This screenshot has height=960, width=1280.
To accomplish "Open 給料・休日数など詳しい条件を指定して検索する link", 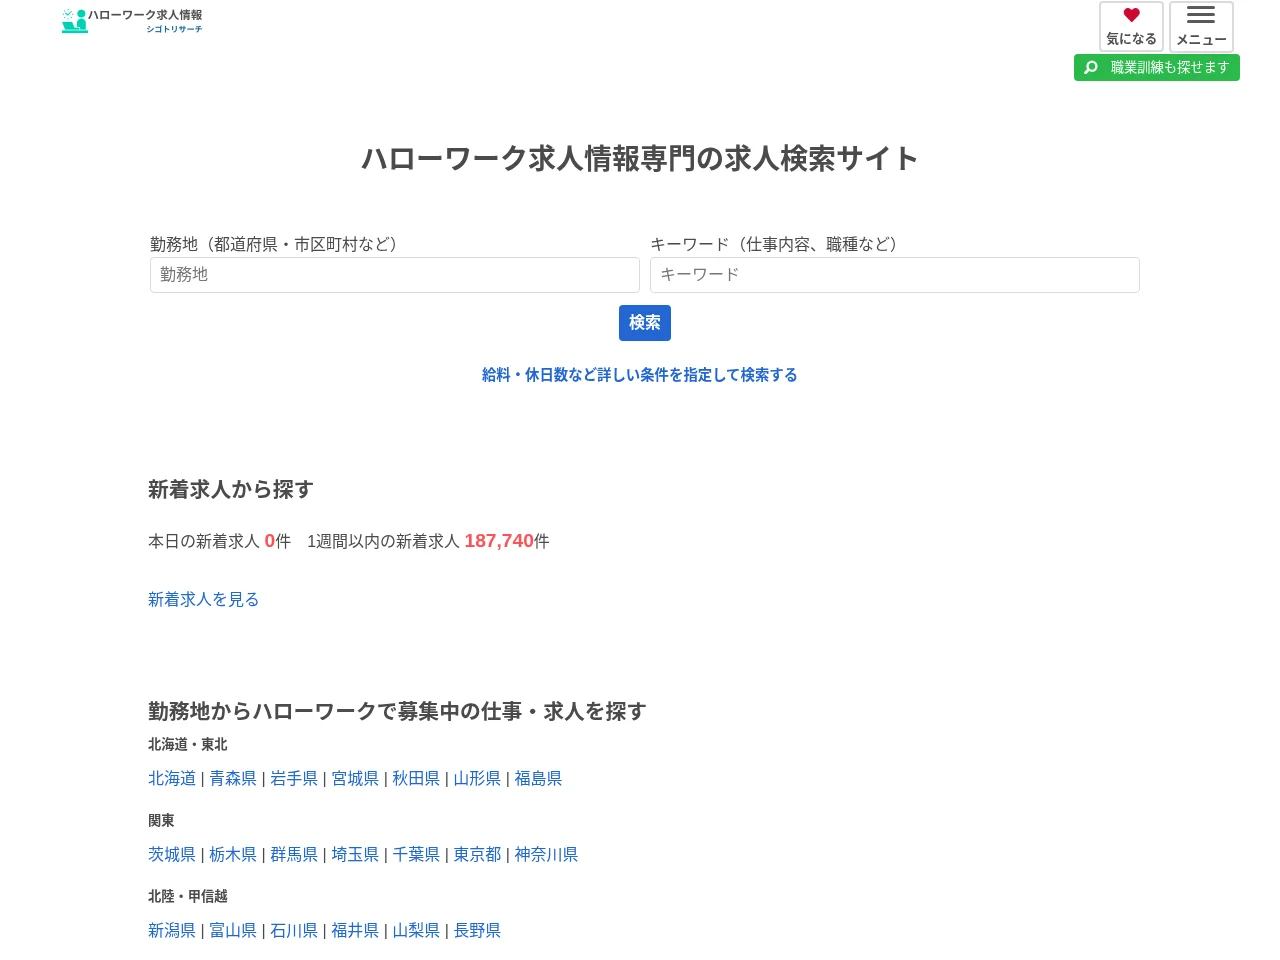I will tap(640, 375).
